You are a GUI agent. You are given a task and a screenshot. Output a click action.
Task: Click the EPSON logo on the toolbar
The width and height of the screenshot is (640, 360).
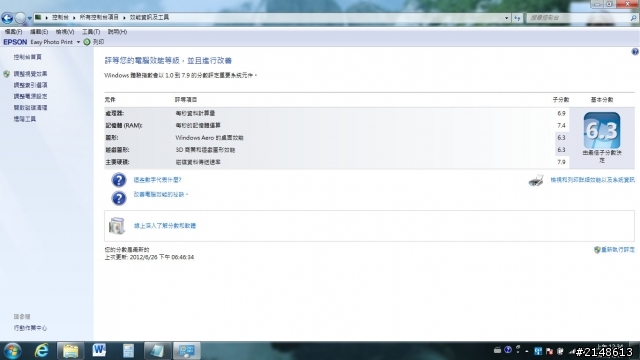point(15,42)
